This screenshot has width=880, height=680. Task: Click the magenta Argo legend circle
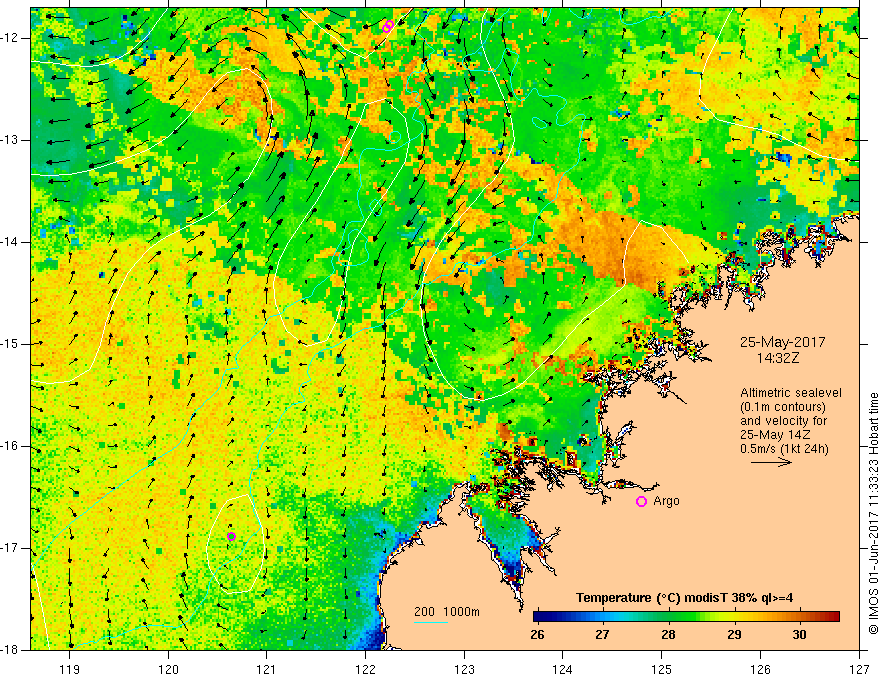(x=641, y=502)
